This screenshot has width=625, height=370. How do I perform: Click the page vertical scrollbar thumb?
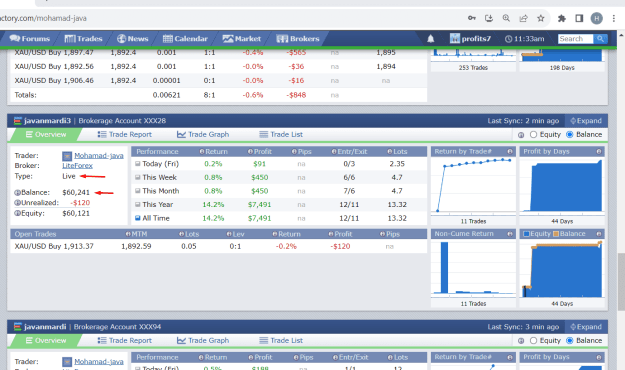621,281
